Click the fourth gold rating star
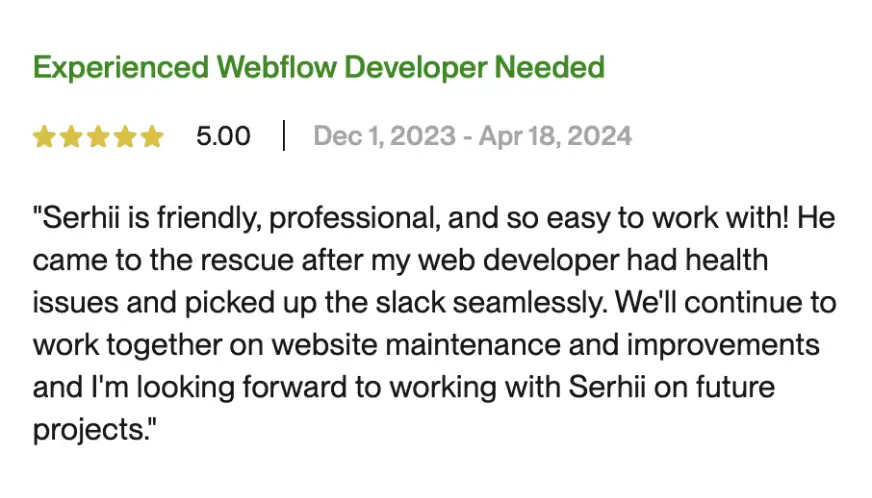 coord(125,136)
